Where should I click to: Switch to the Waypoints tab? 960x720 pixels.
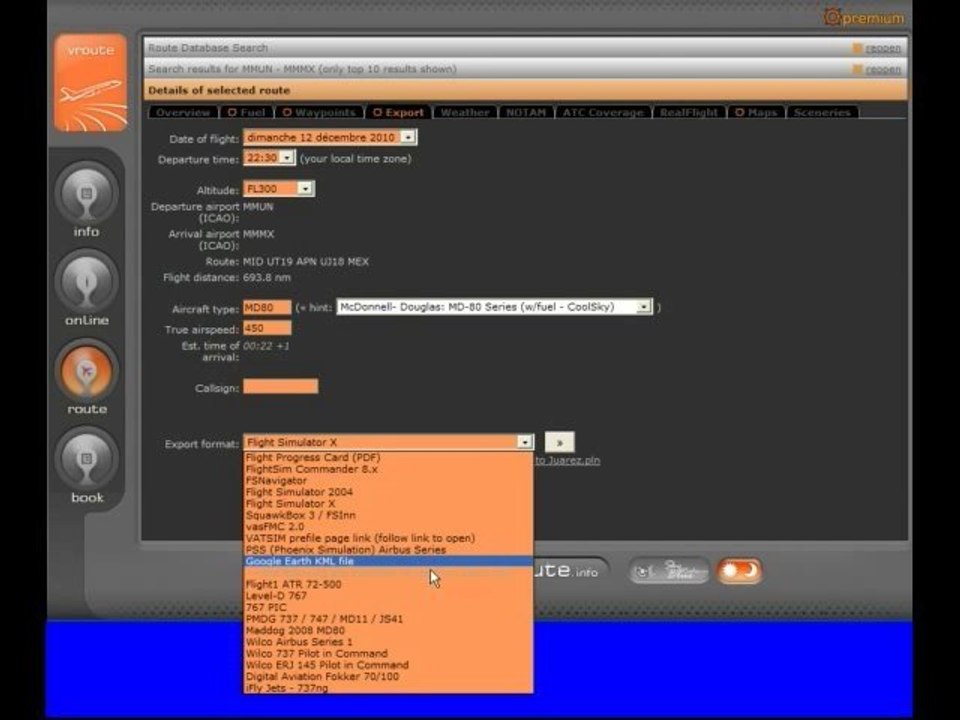click(319, 113)
